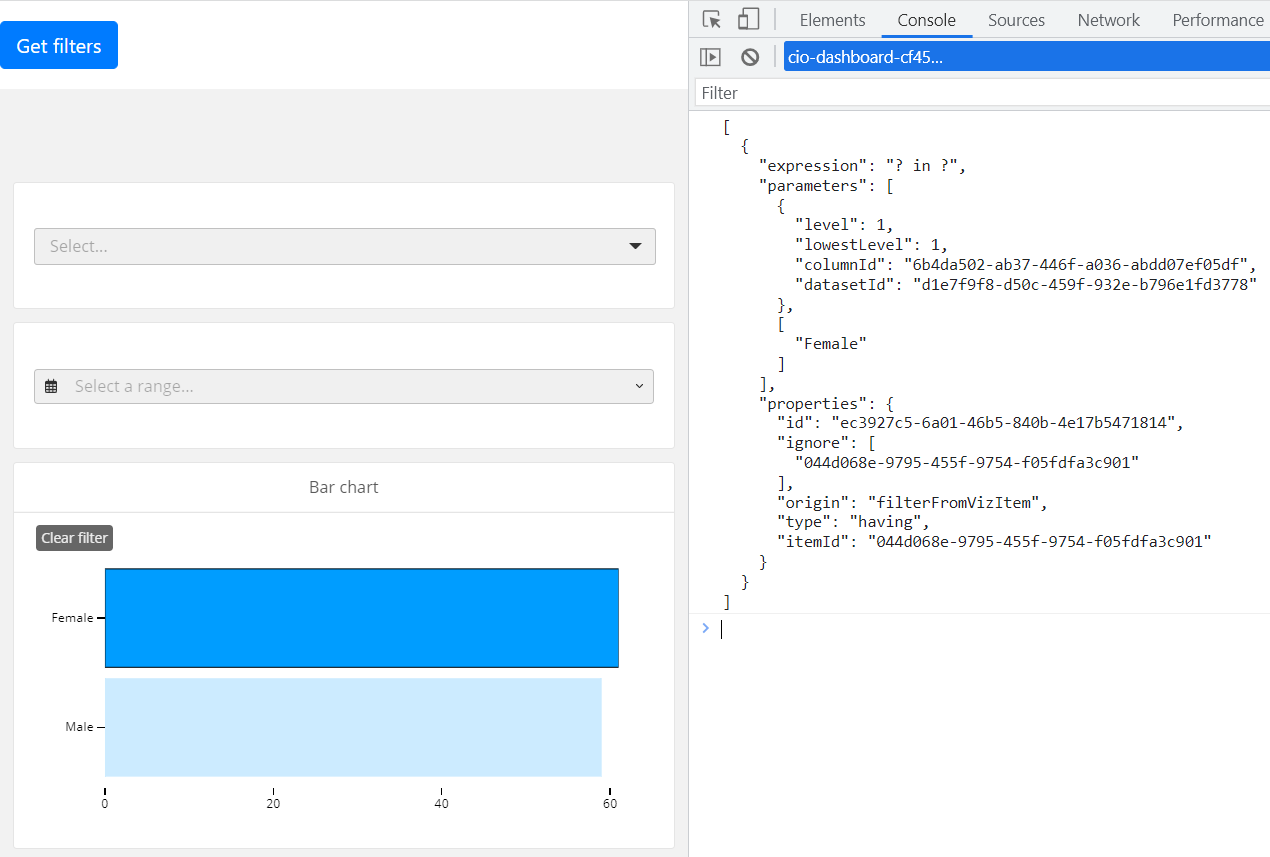The height and width of the screenshot is (857, 1270).
Task: Click the inspect element picker icon
Action: tap(712, 20)
